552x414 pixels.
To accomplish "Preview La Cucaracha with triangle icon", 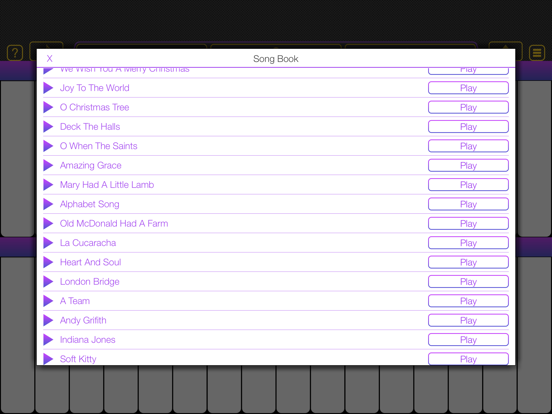I will 48,243.
